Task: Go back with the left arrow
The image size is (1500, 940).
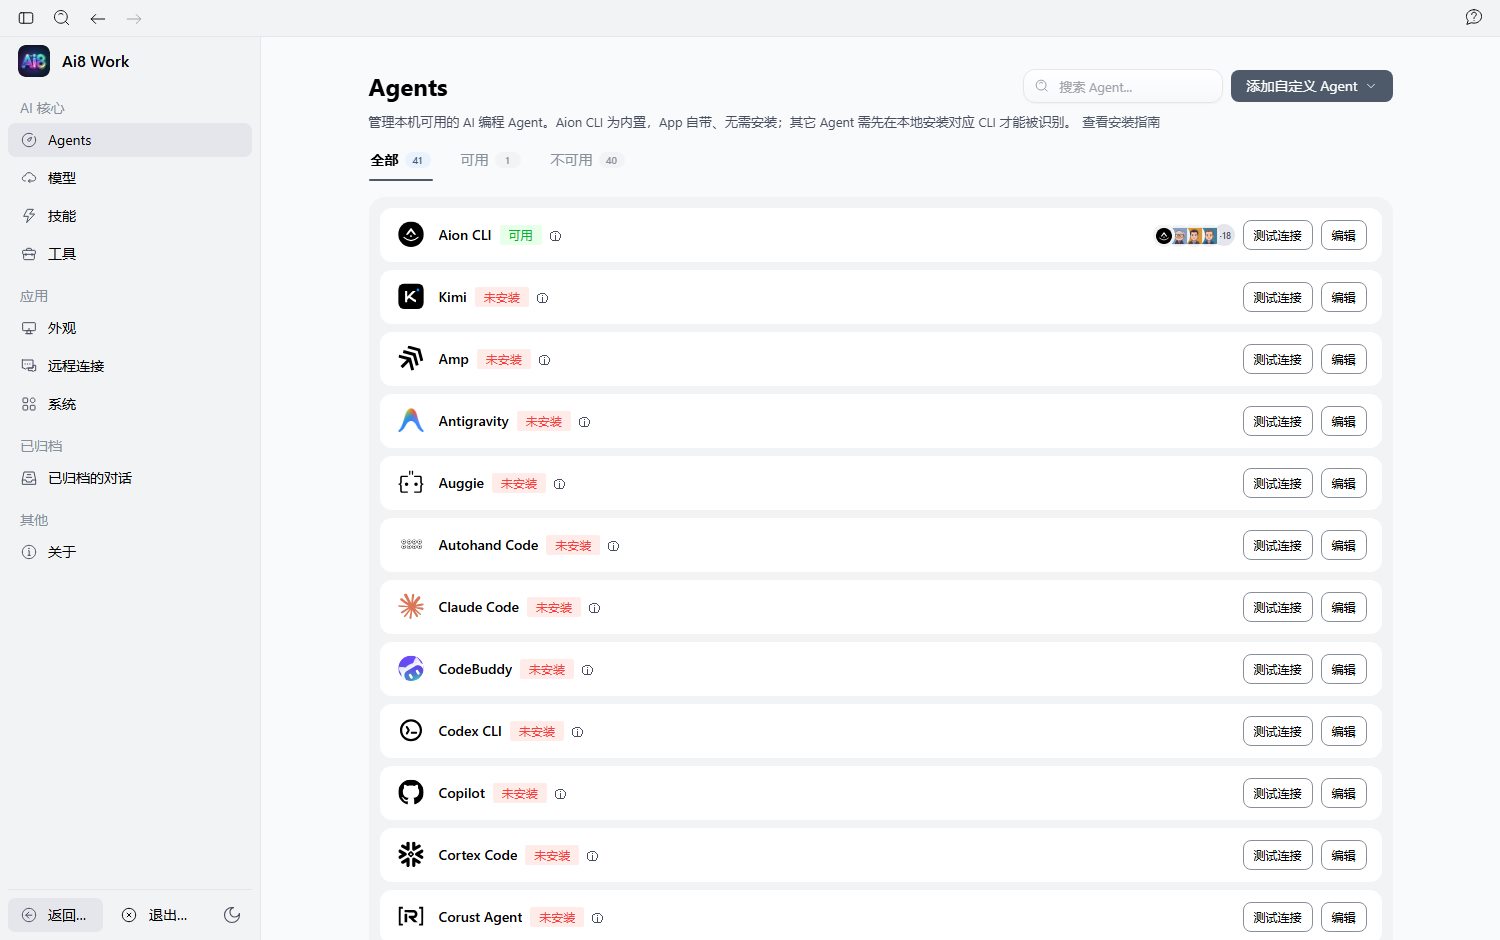Action: [98, 18]
